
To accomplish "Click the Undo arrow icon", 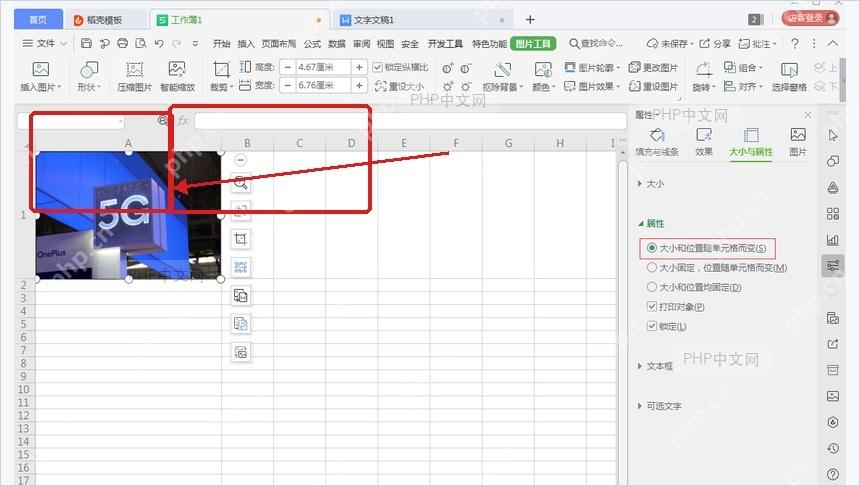I will click(x=159, y=43).
